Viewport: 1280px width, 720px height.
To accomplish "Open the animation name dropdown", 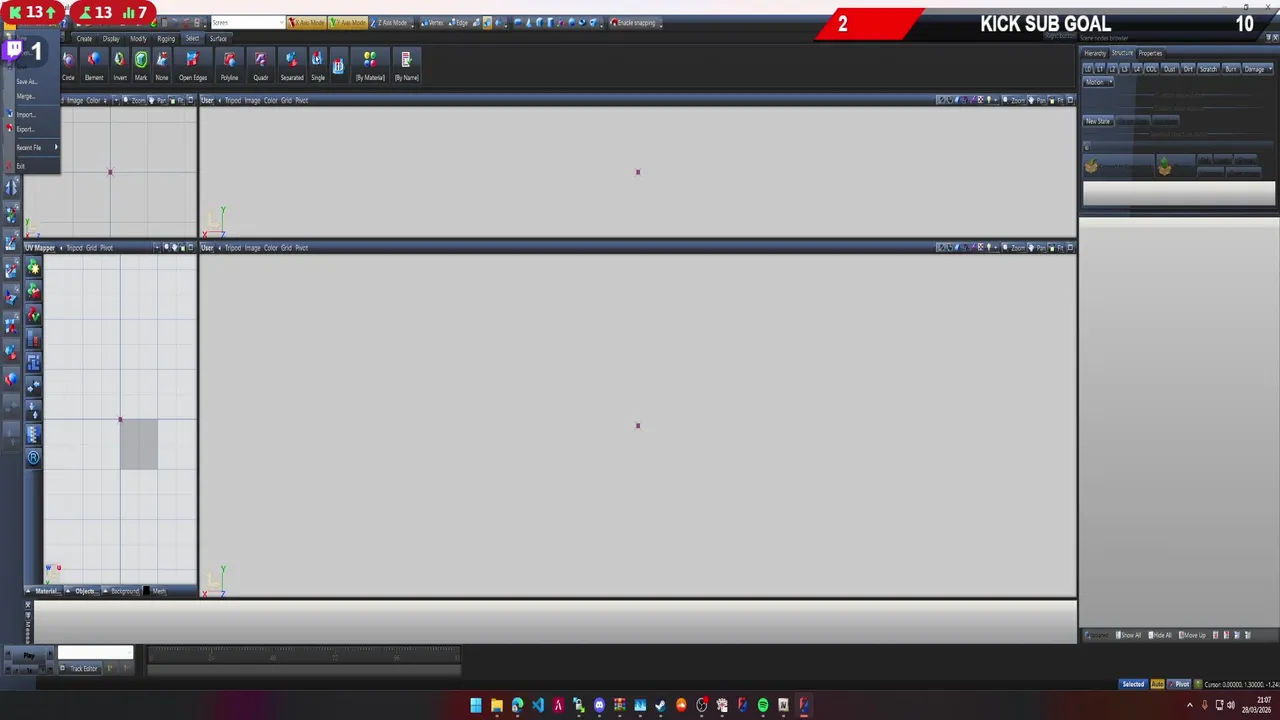I will [x=95, y=653].
